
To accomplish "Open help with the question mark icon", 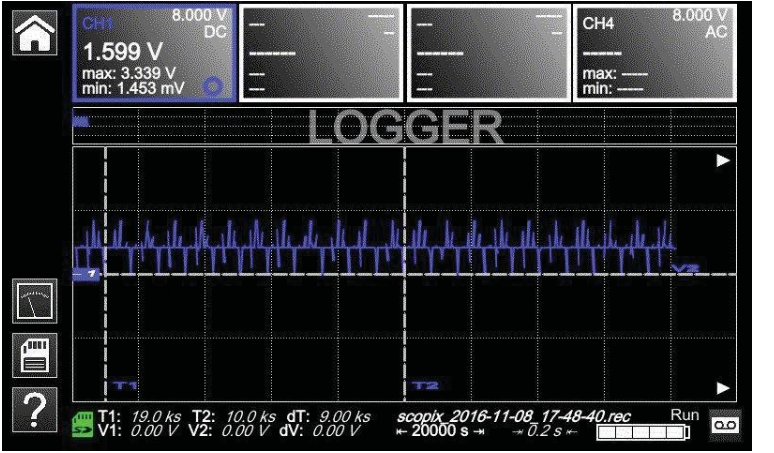I will click(33, 411).
